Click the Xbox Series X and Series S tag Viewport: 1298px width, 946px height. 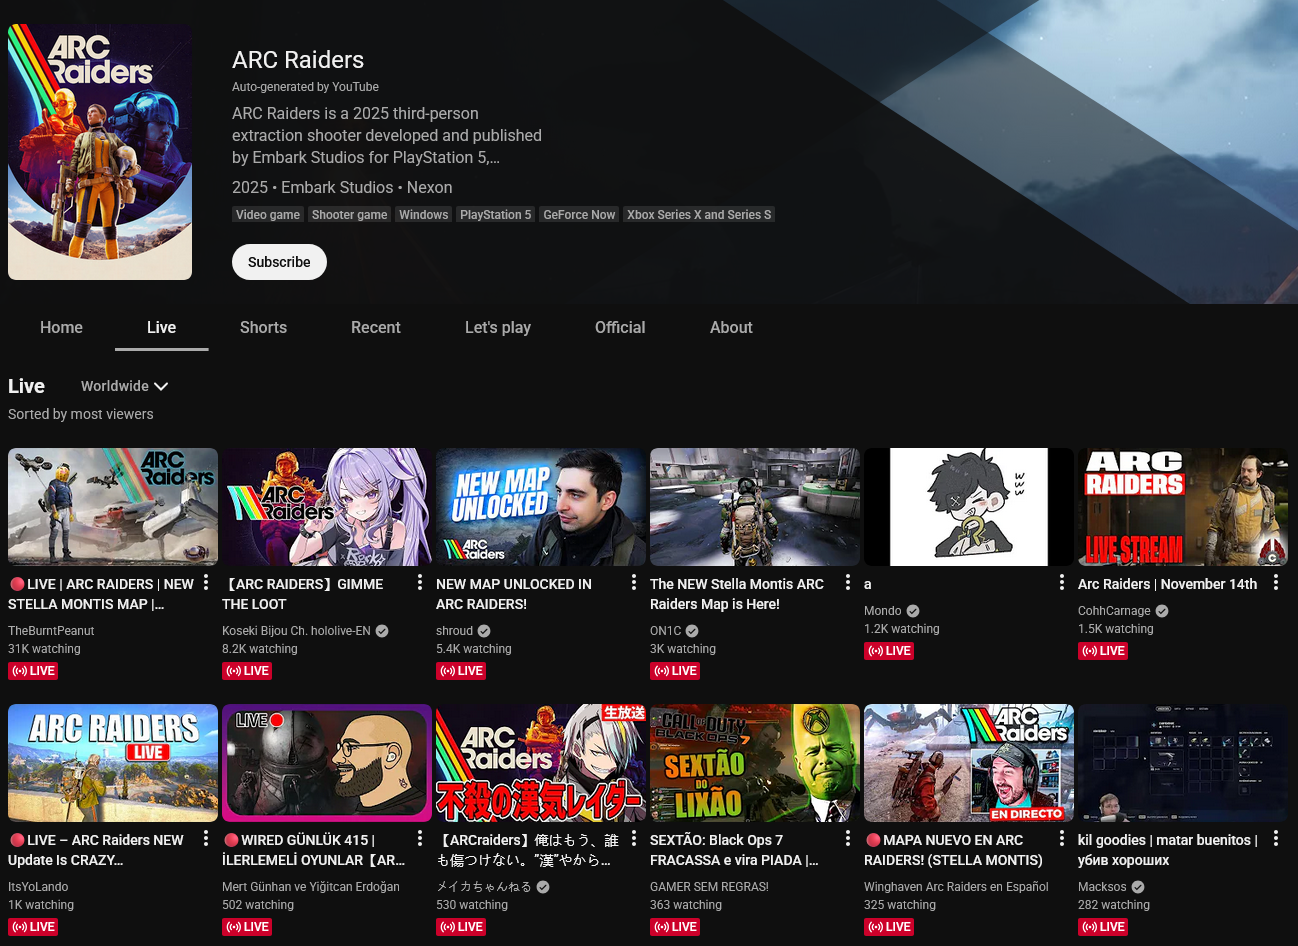pyautogui.click(x=699, y=215)
